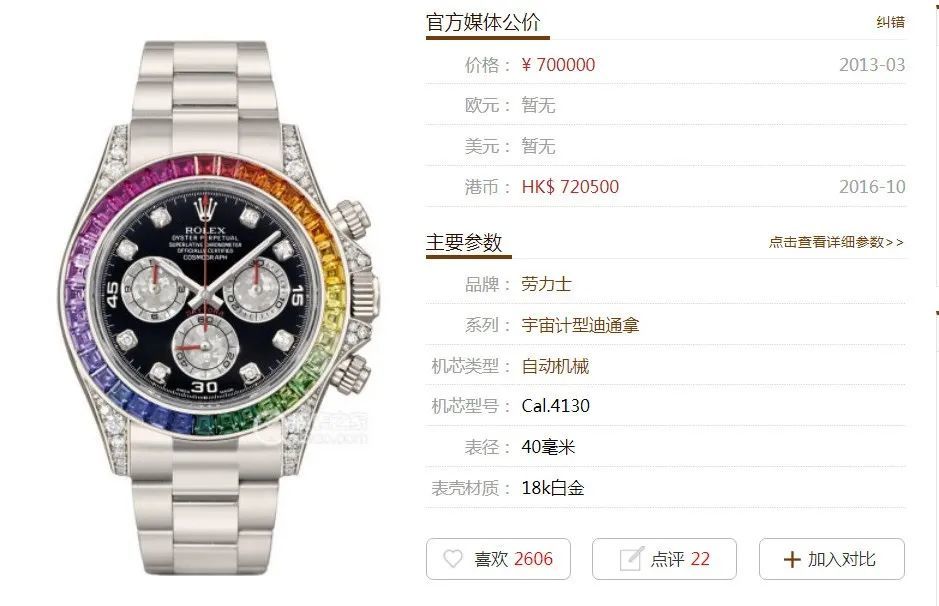Select the 主要参数 section heading
The width and height of the screenshot is (939, 606).
click(464, 242)
